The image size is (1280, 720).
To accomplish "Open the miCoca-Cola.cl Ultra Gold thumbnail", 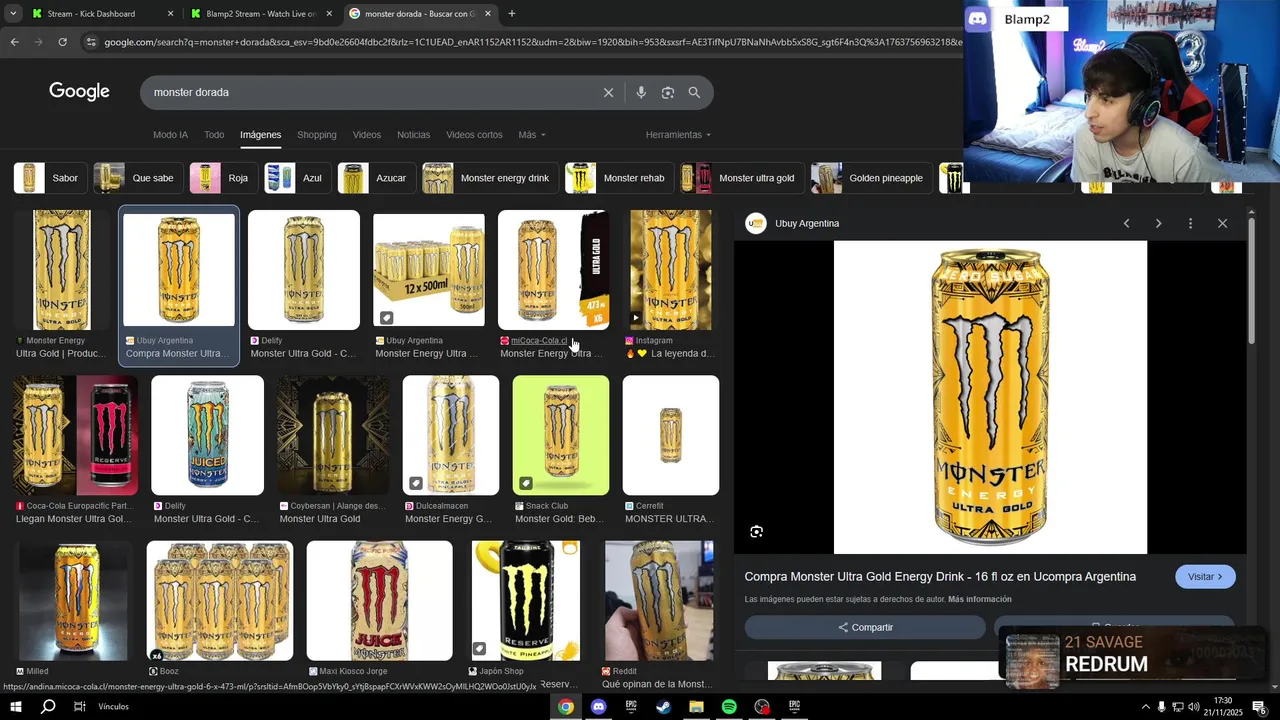I will pos(553,270).
